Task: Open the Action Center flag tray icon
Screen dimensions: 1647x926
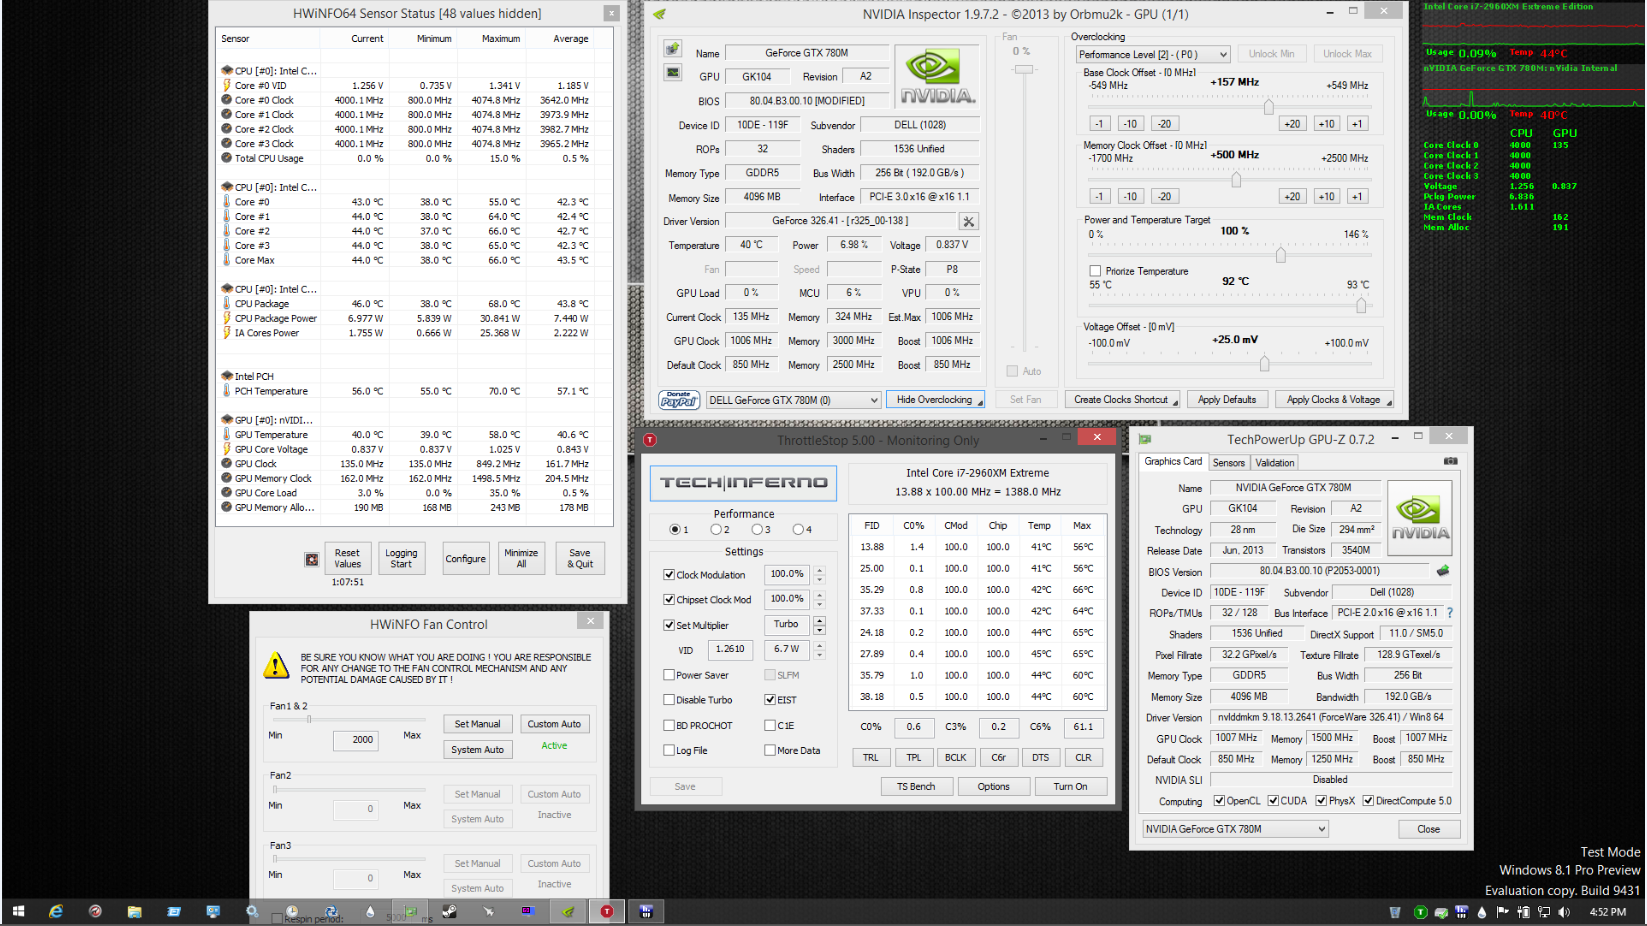Action: (x=1503, y=912)
